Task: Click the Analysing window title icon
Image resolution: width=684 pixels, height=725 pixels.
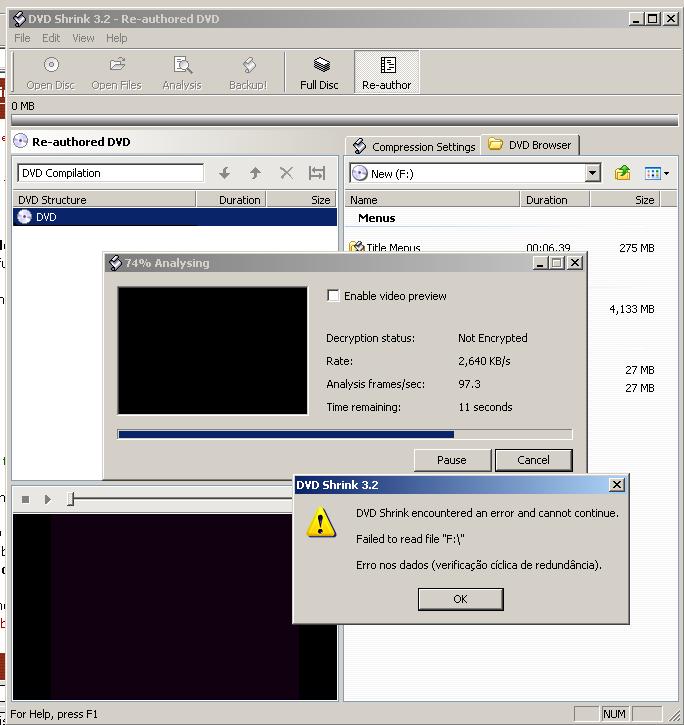Action: point(115,263)
